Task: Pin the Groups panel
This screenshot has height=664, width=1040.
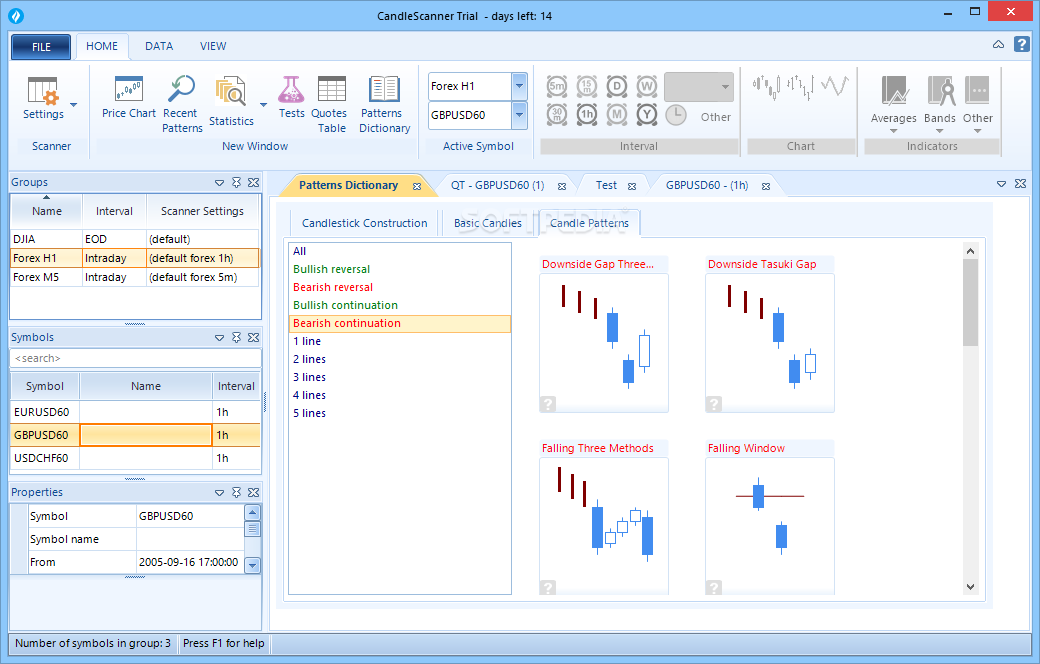Action: [x=237, y=182]
